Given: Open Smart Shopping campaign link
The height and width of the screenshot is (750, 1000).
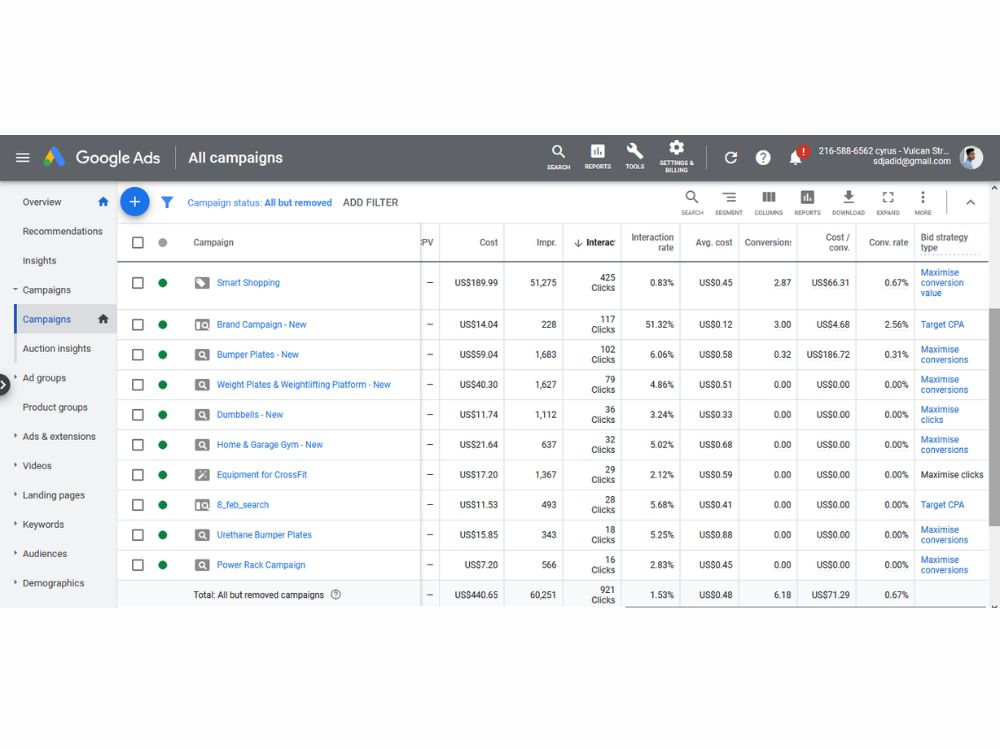Looking at the screenshot, I should pos(248,283).
